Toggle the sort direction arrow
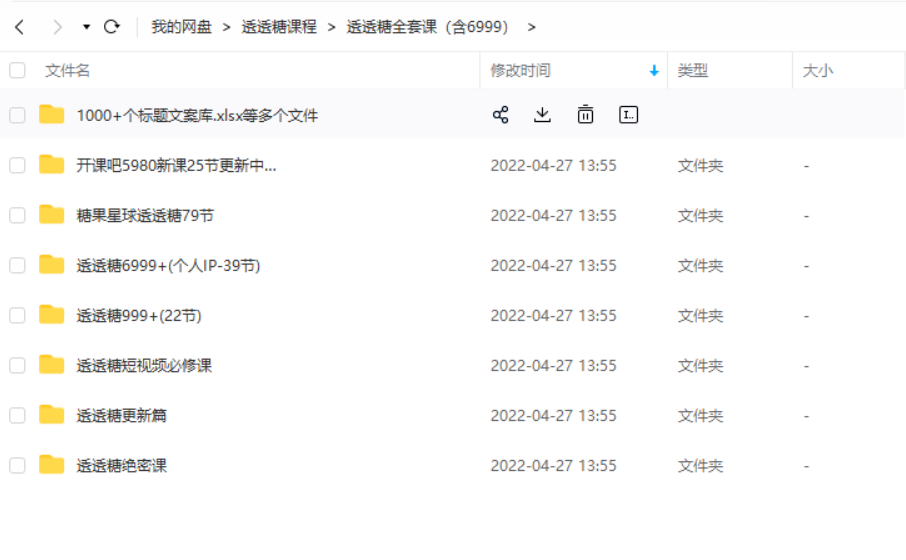Viewport: 906px width, 560px height. pos(654,71)
